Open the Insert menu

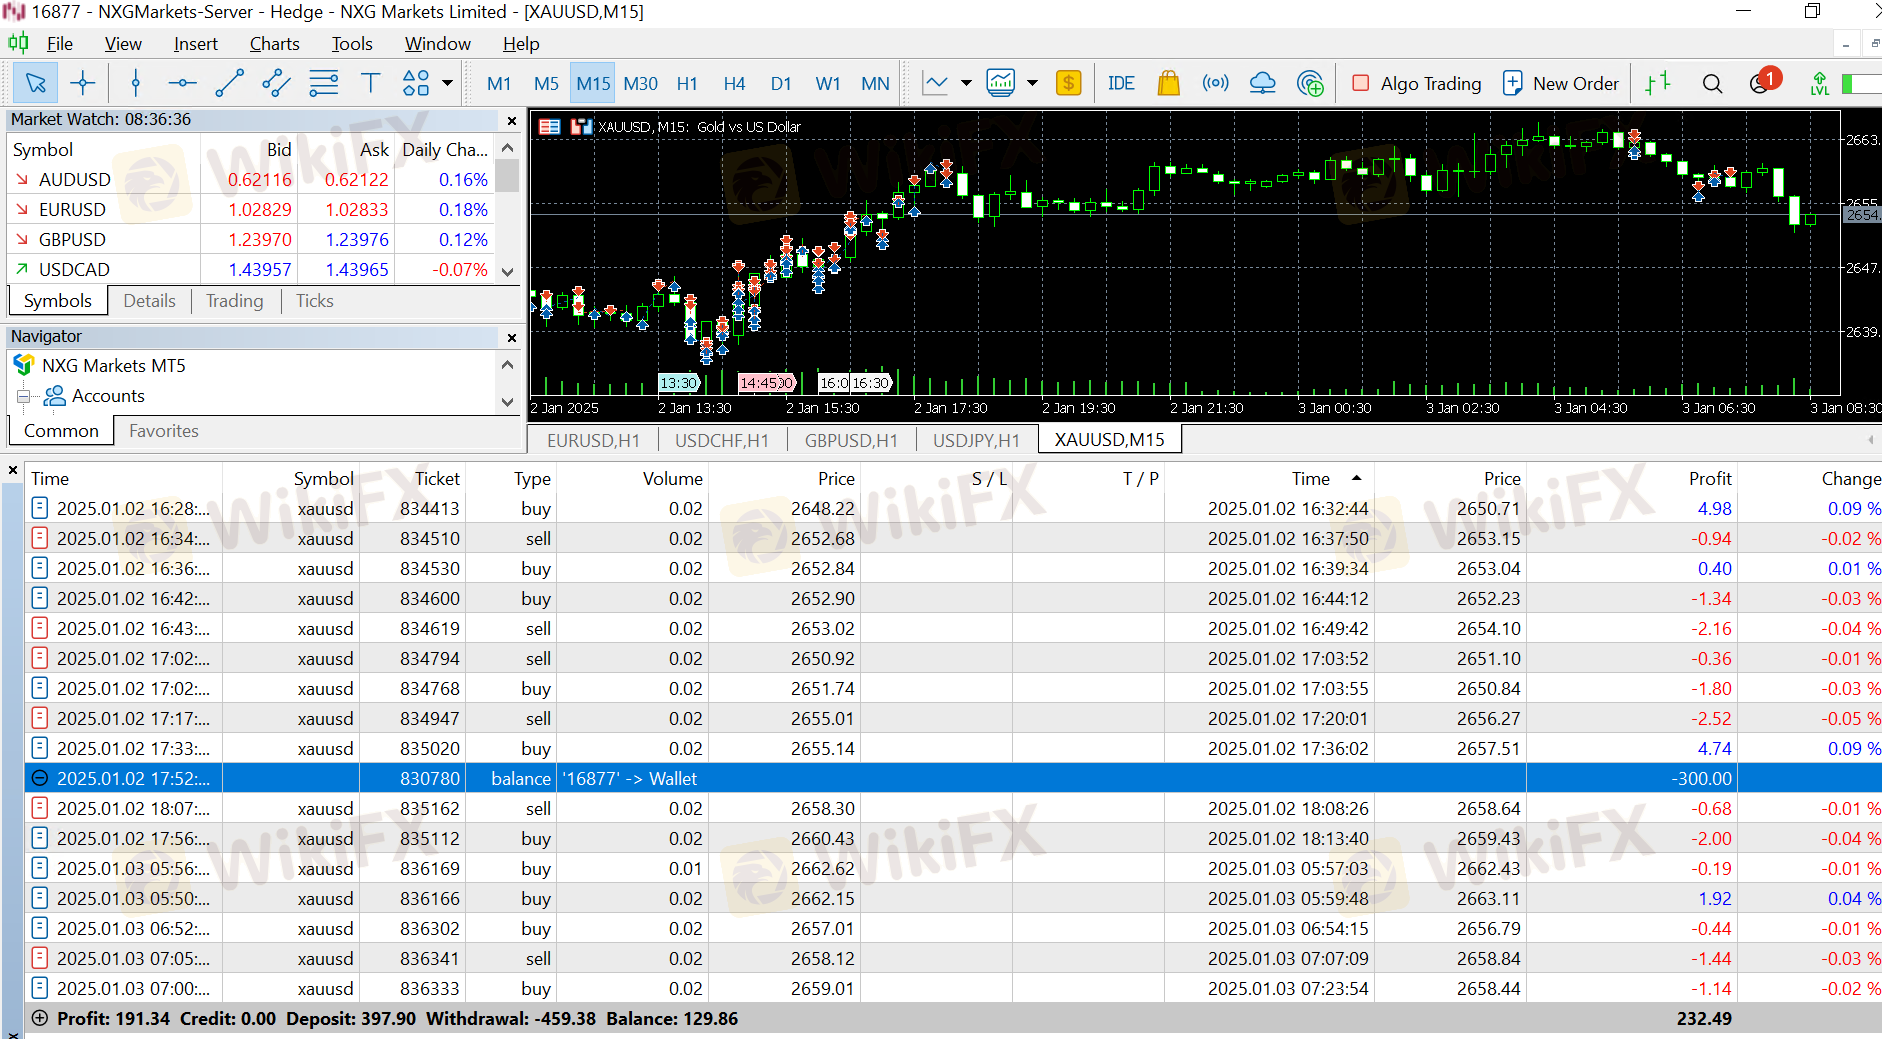click(195, 43)
